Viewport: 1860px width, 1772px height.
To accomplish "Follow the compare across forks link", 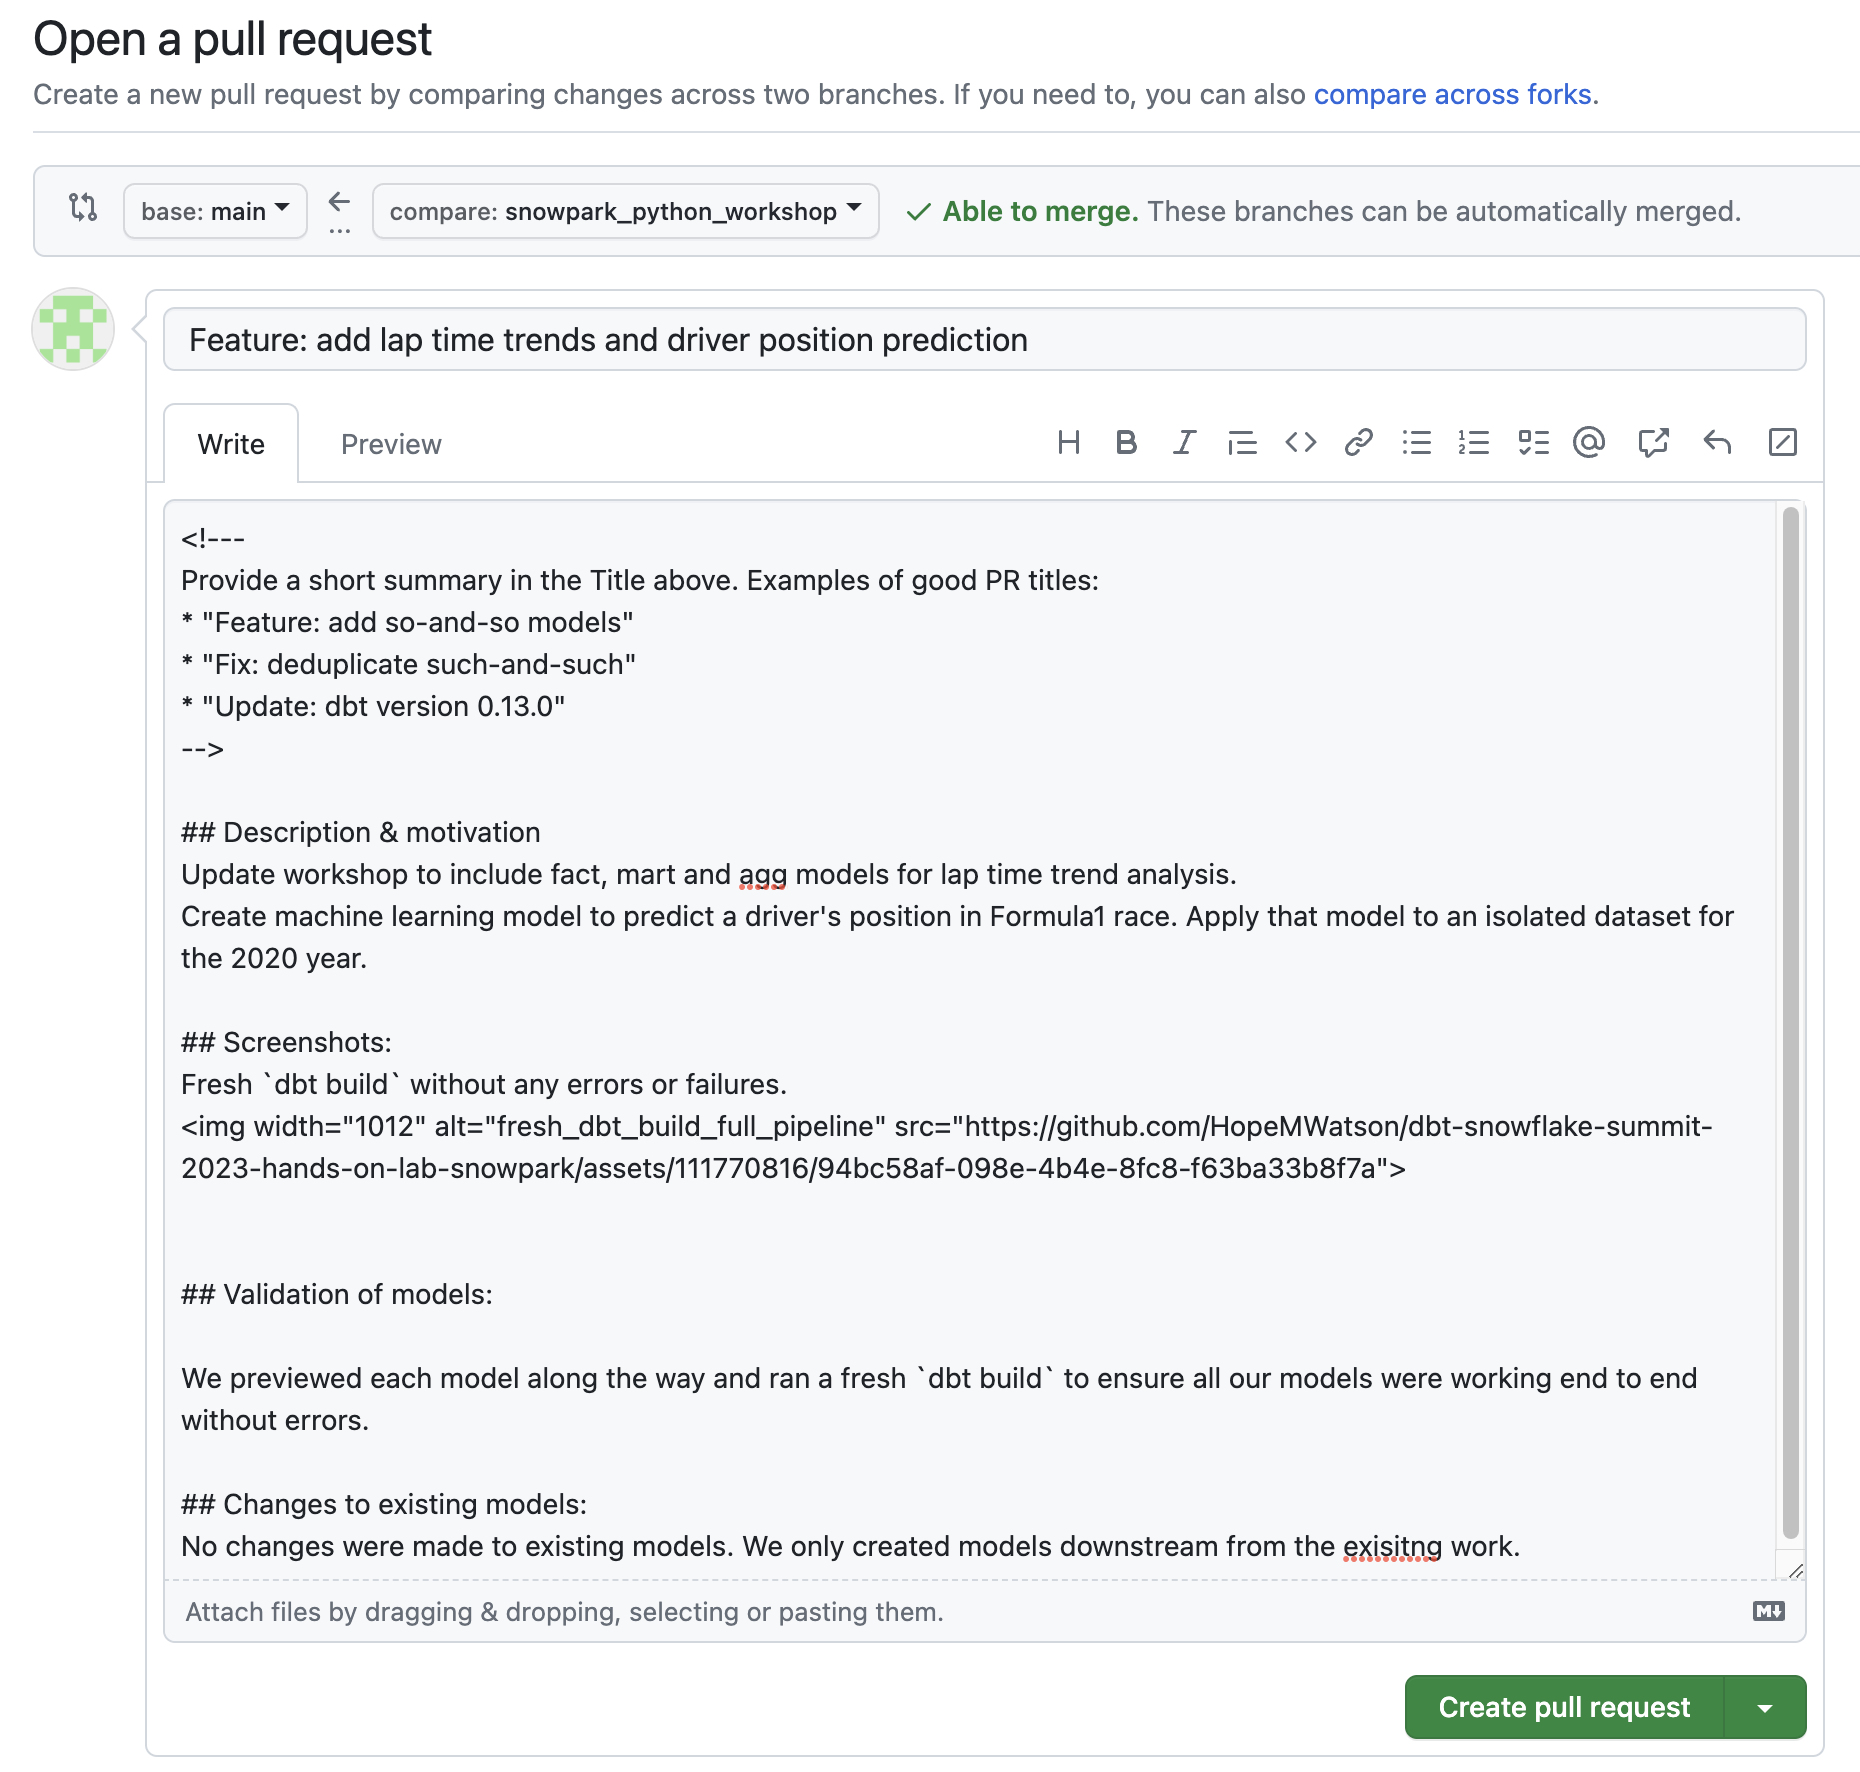I will 1453,94.
